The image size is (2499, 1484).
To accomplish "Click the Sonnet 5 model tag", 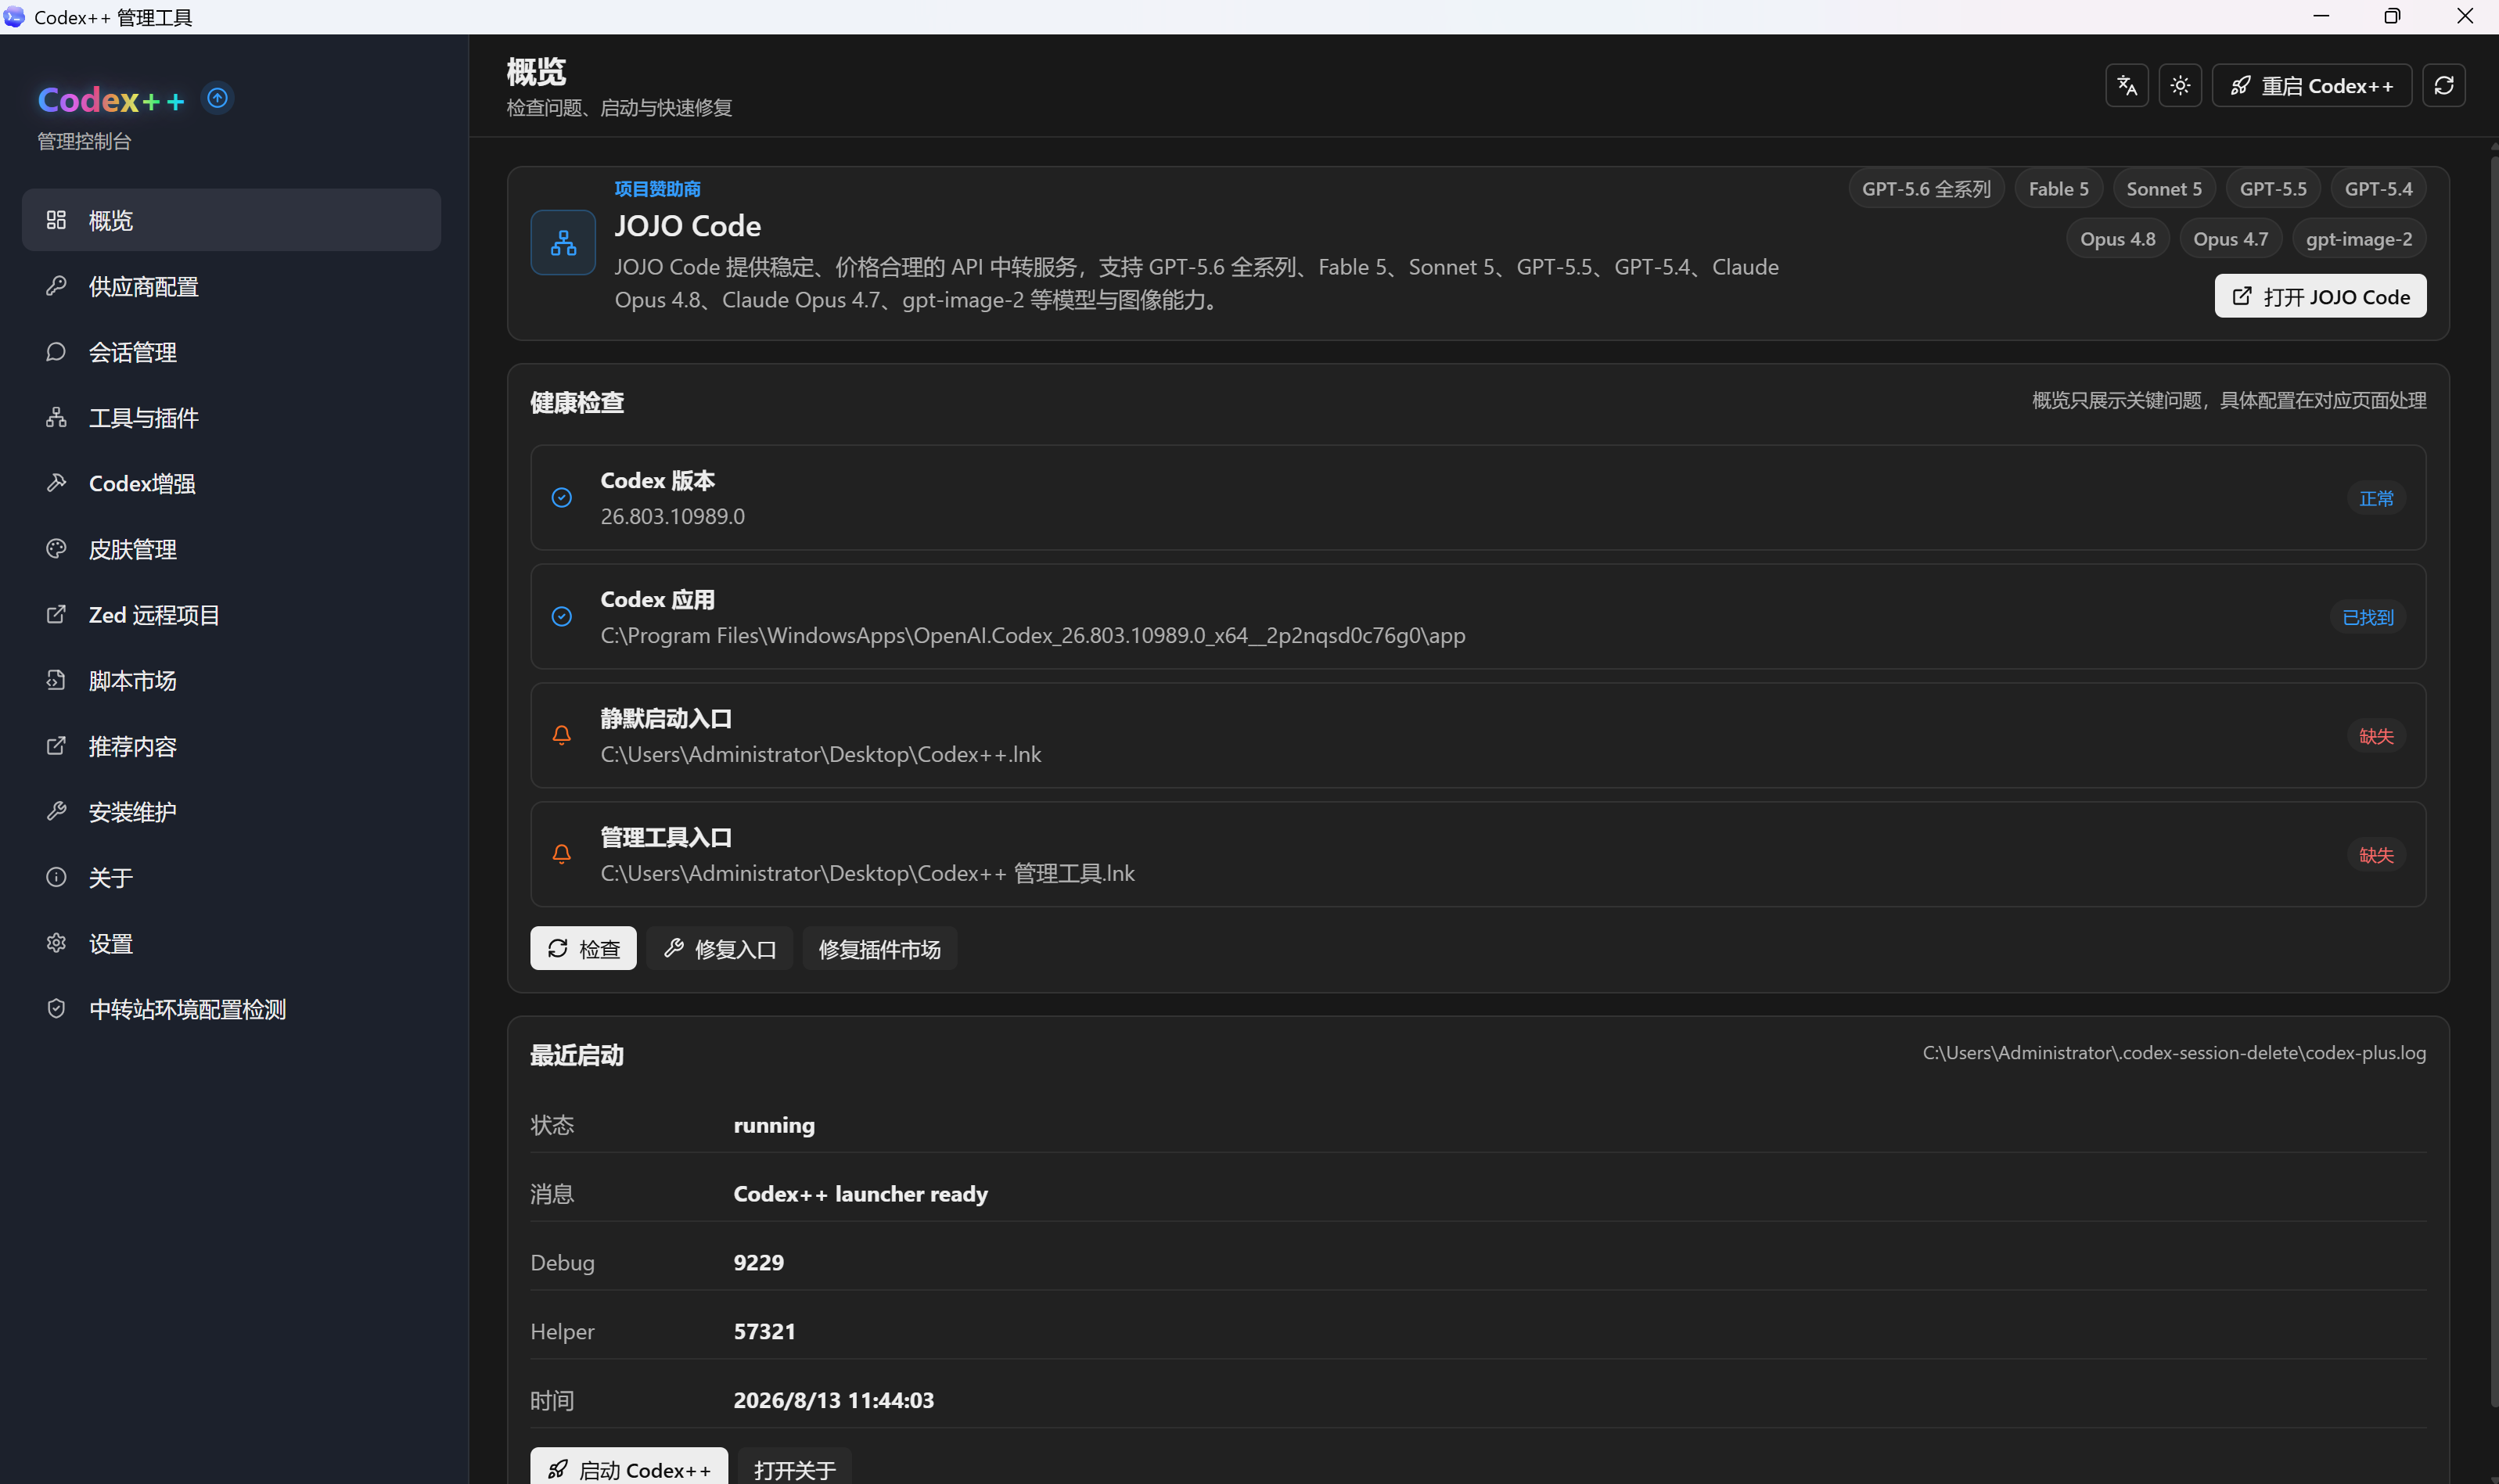I will (2164, 189).
